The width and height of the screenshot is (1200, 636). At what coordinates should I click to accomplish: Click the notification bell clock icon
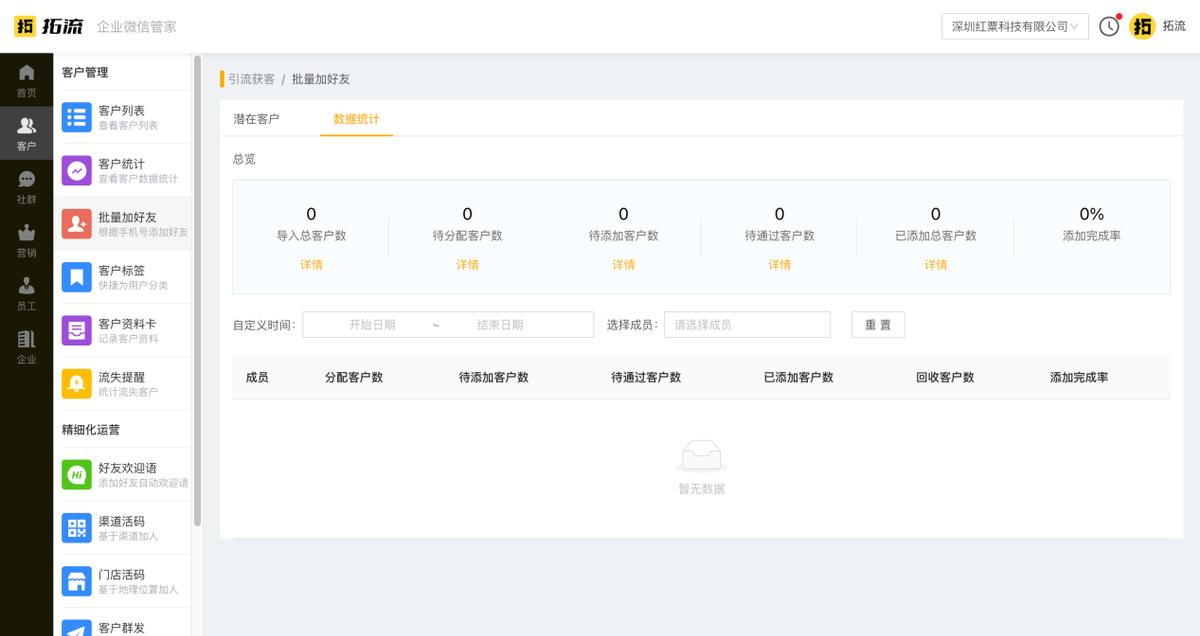(1109, 26)
